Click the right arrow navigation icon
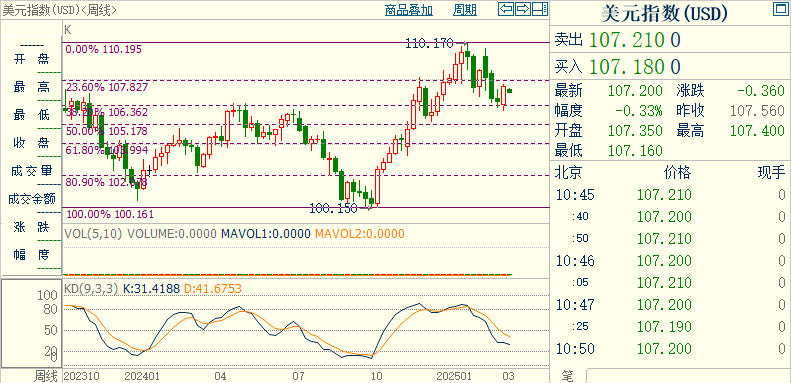The width and height of the screenshot is (791, 383). coord(523,9)
